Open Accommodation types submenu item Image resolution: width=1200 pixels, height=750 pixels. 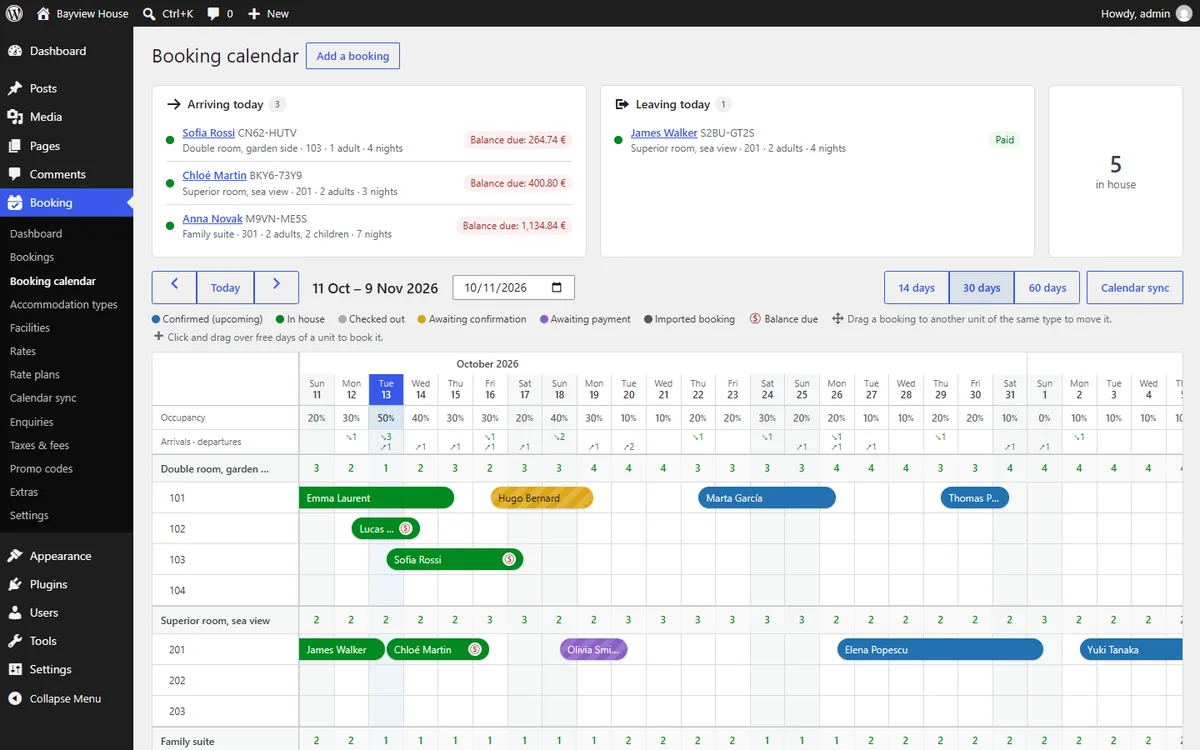[64, 304]
